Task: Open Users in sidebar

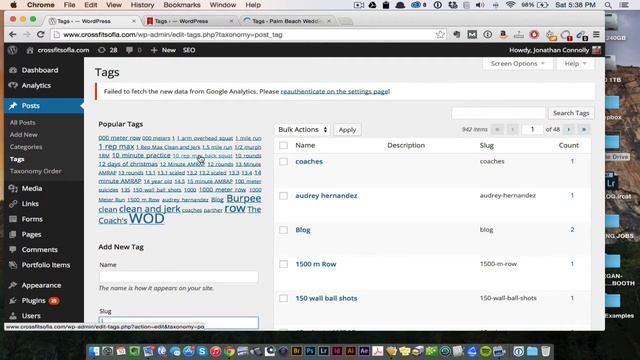Action: 31,316
